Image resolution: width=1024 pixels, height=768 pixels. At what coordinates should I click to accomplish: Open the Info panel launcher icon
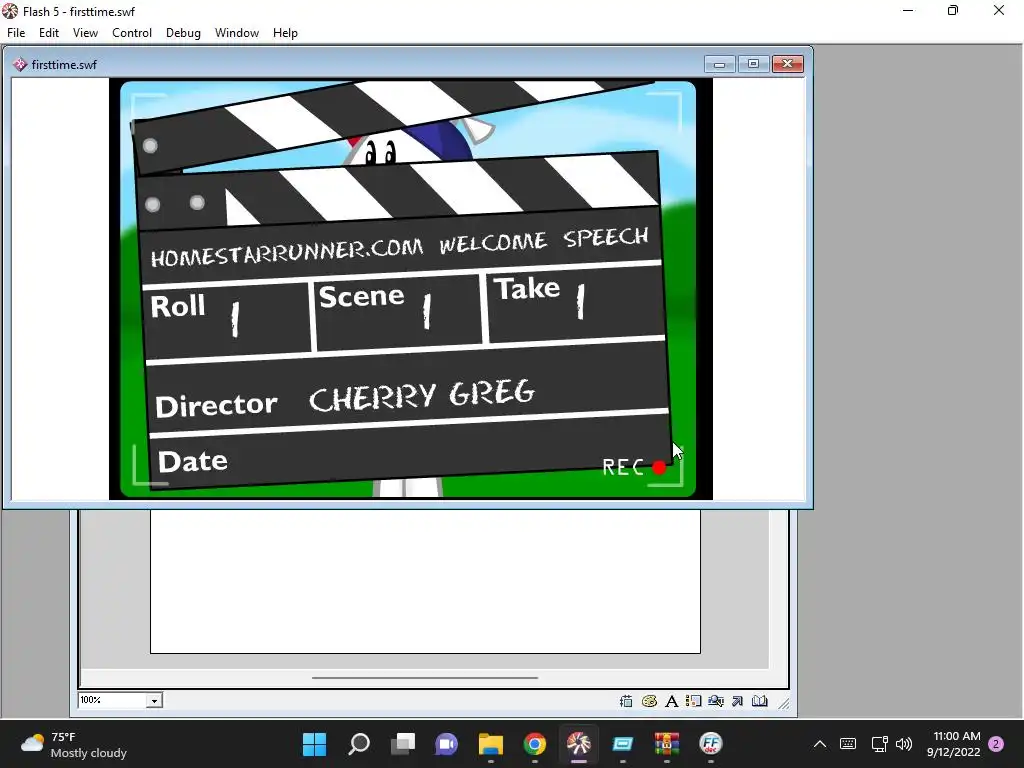(626, 701)
